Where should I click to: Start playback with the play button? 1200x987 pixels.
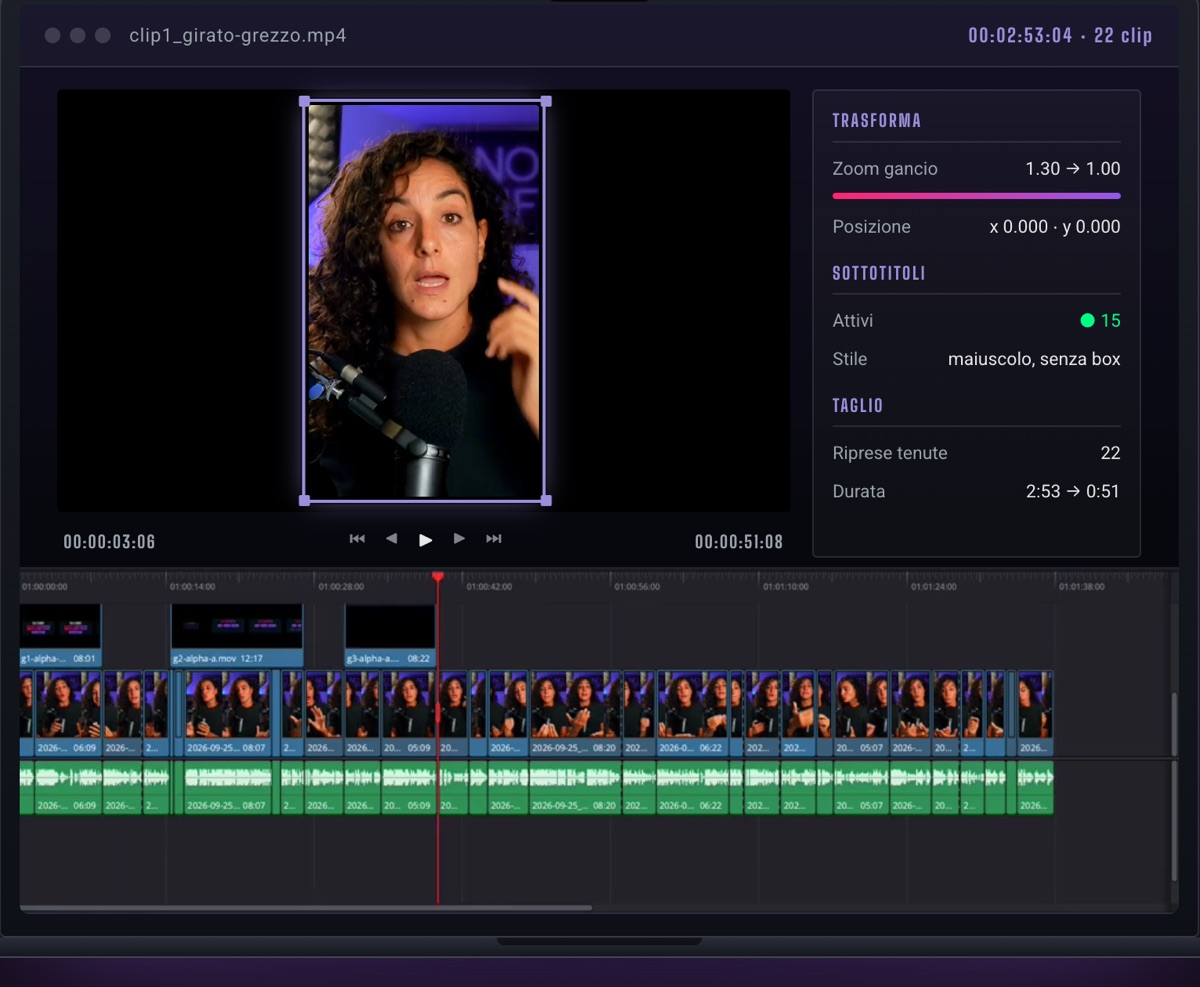(425, 540)
